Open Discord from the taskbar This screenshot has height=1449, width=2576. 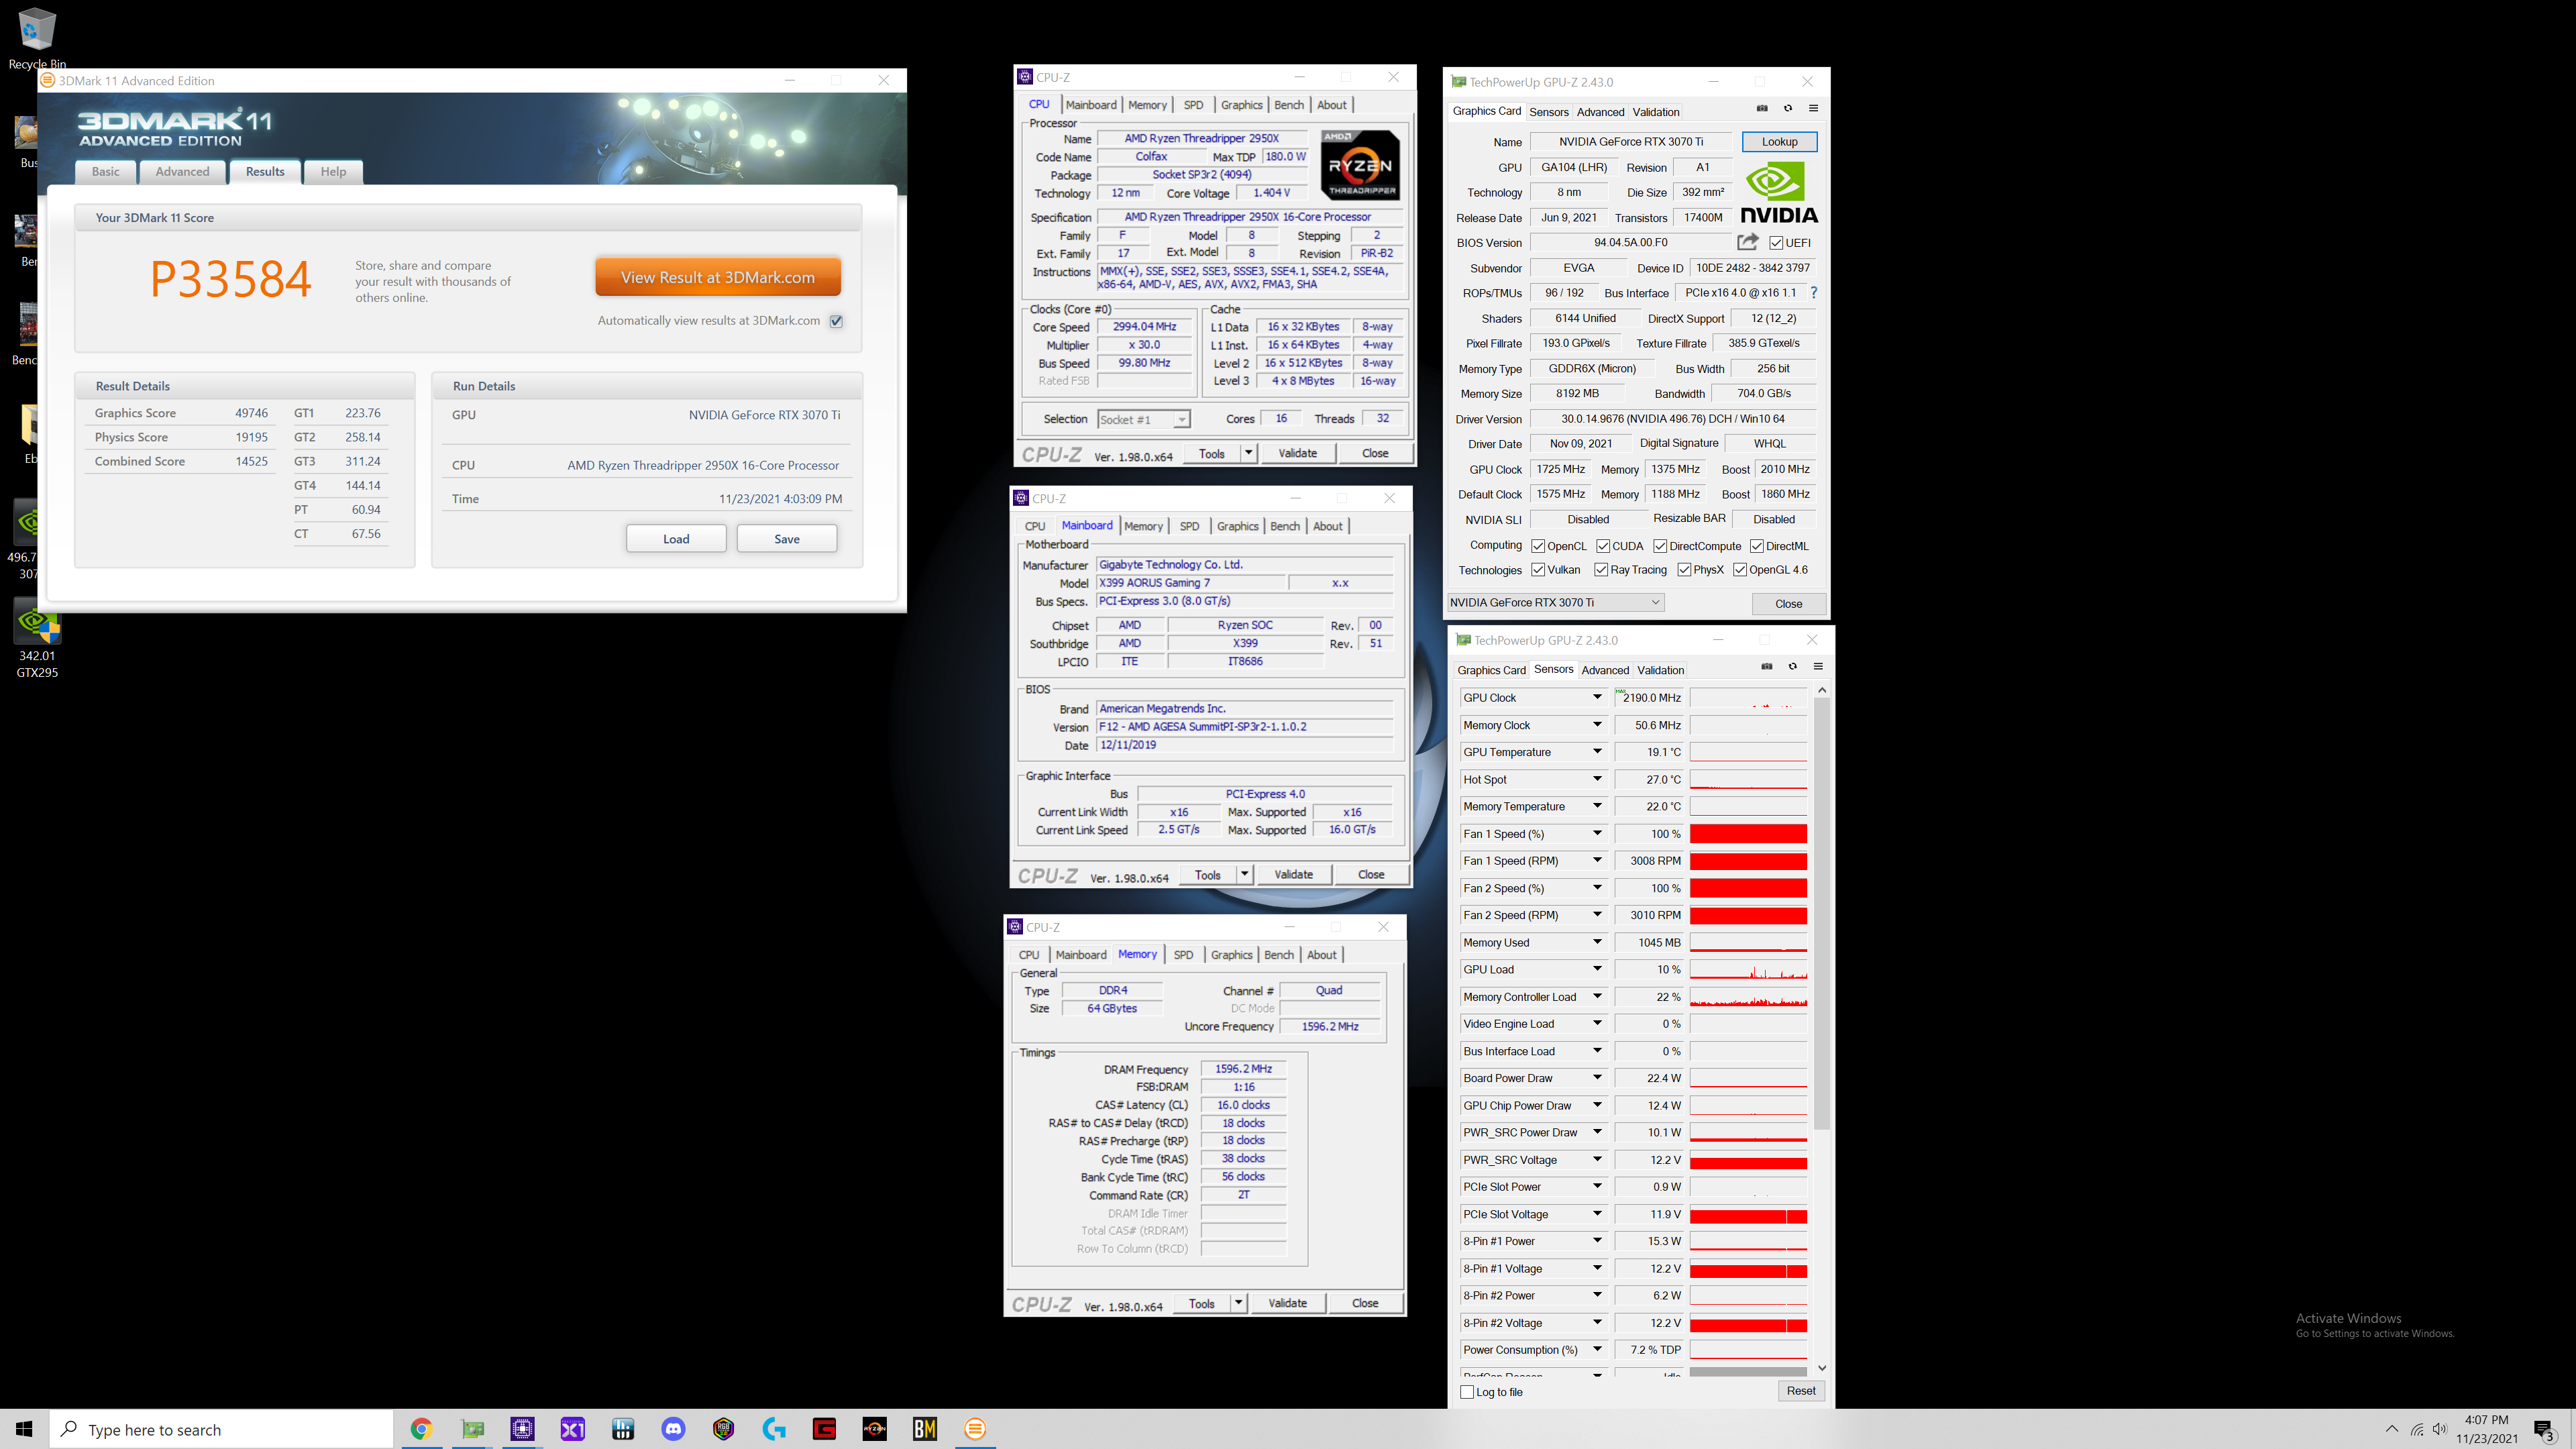[673, 1429]
